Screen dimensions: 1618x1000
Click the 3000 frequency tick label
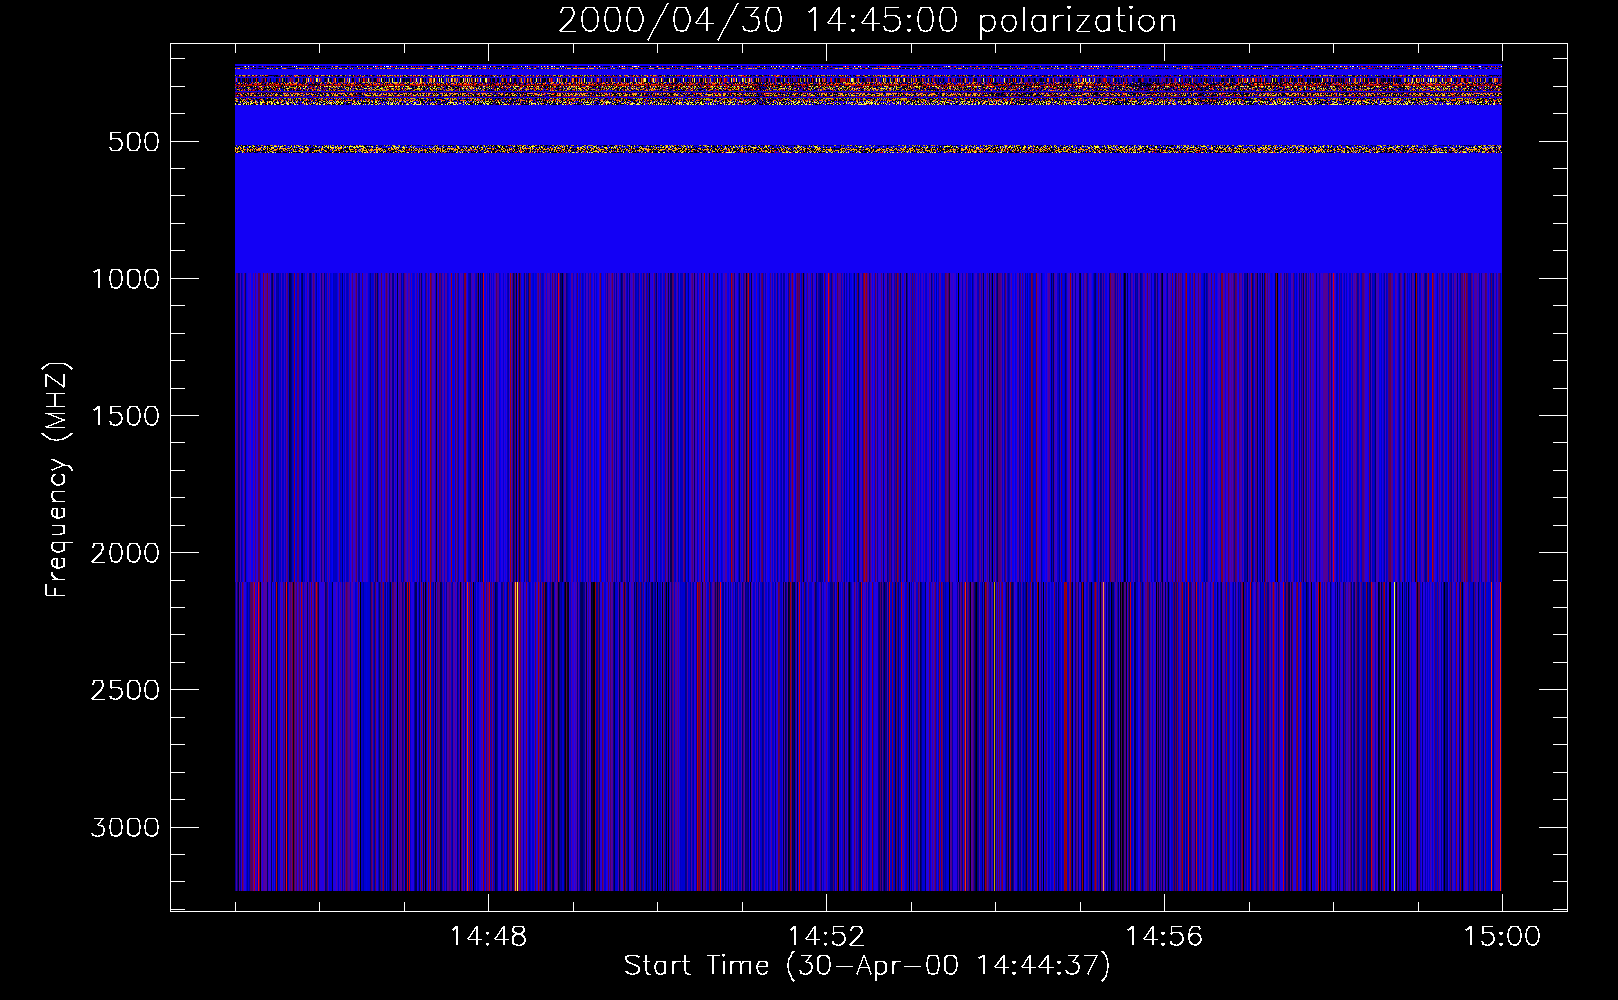click(x=125, y=828)
